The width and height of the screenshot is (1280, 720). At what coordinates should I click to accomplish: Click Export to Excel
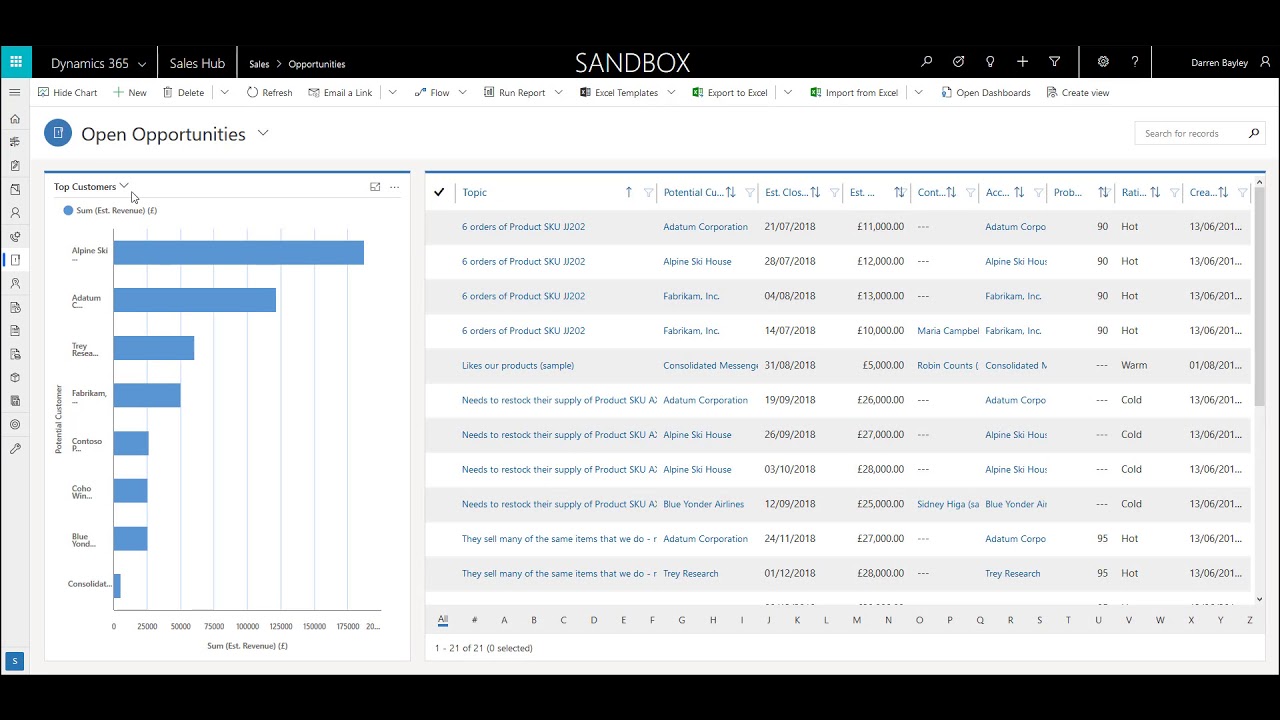point(730,92)
